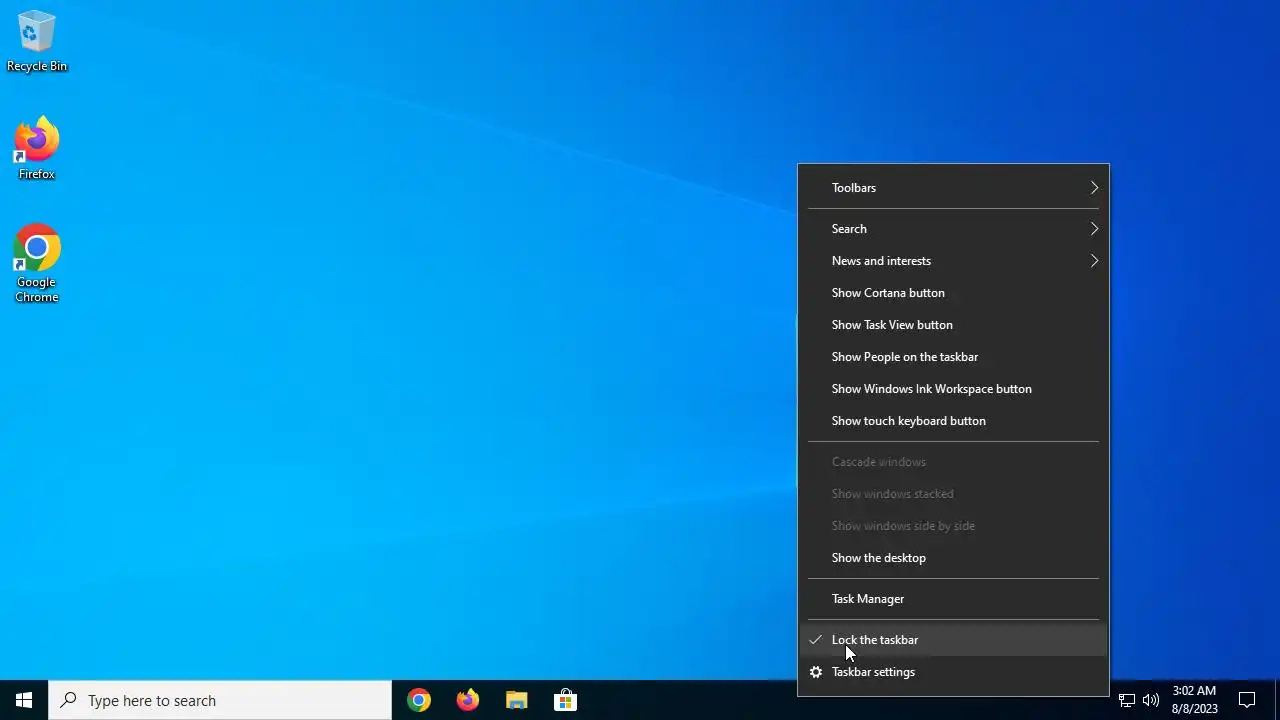
Task: Choose Show the desktop
Action: pos(953,558)
